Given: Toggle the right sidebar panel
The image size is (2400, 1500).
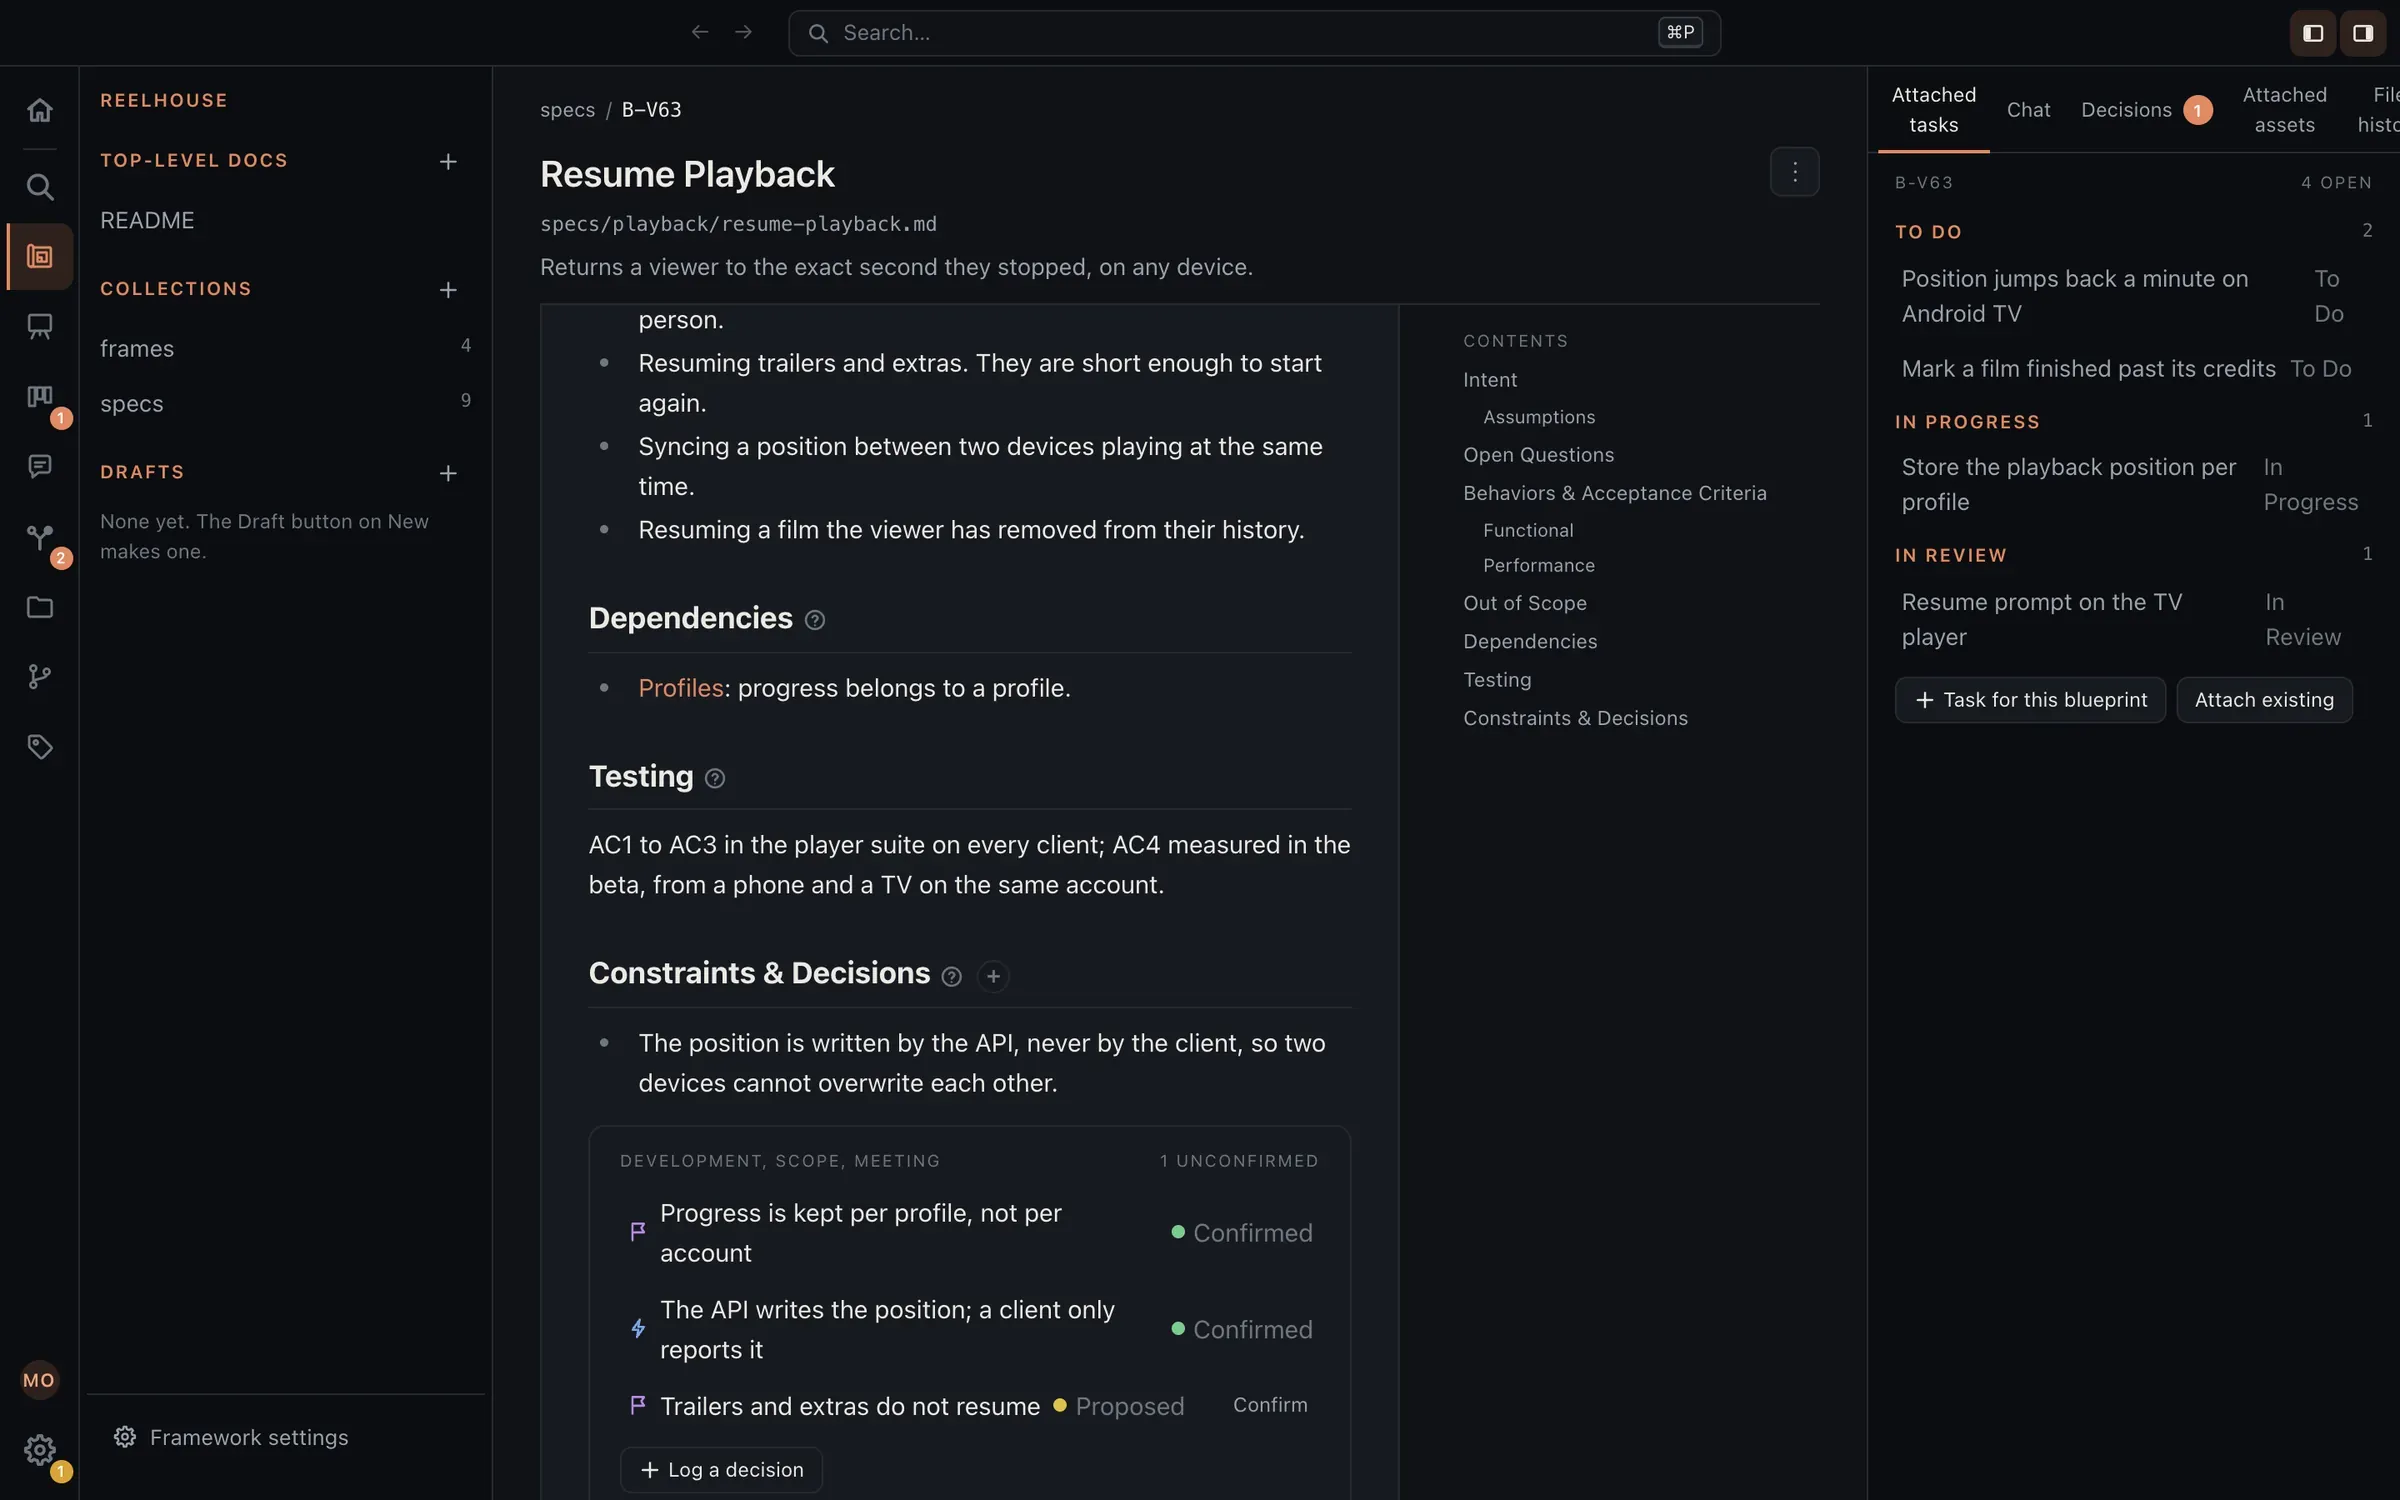Looking at the screenshot, I should pos(2363,33).
